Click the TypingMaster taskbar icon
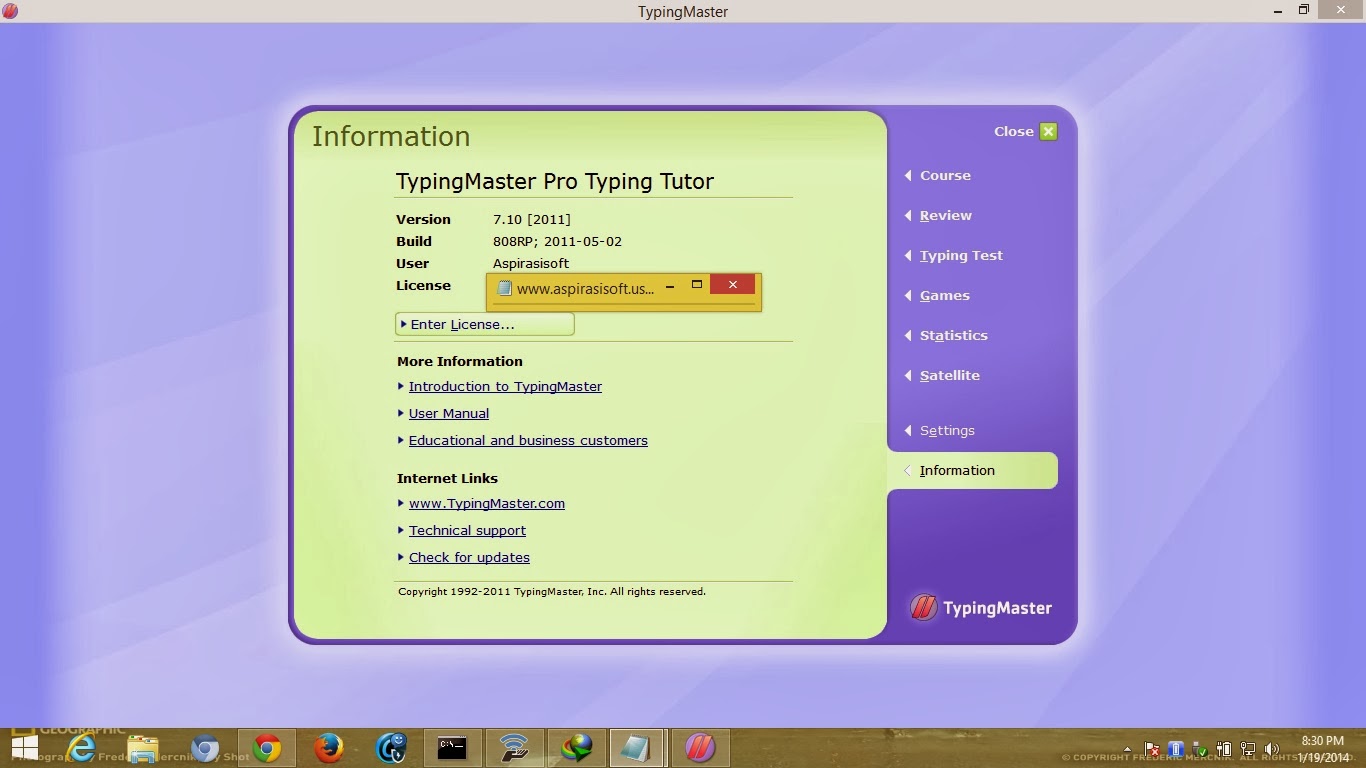Screen dimensions: 1366x768 tap(700, 748)
